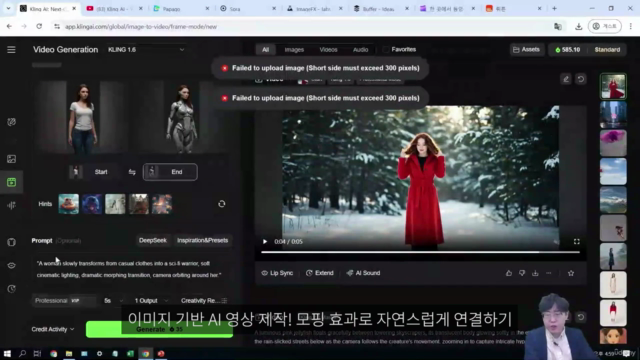Click the start frame woman in t-shirt image
This screenshot has height=360, width=640.
84,117
